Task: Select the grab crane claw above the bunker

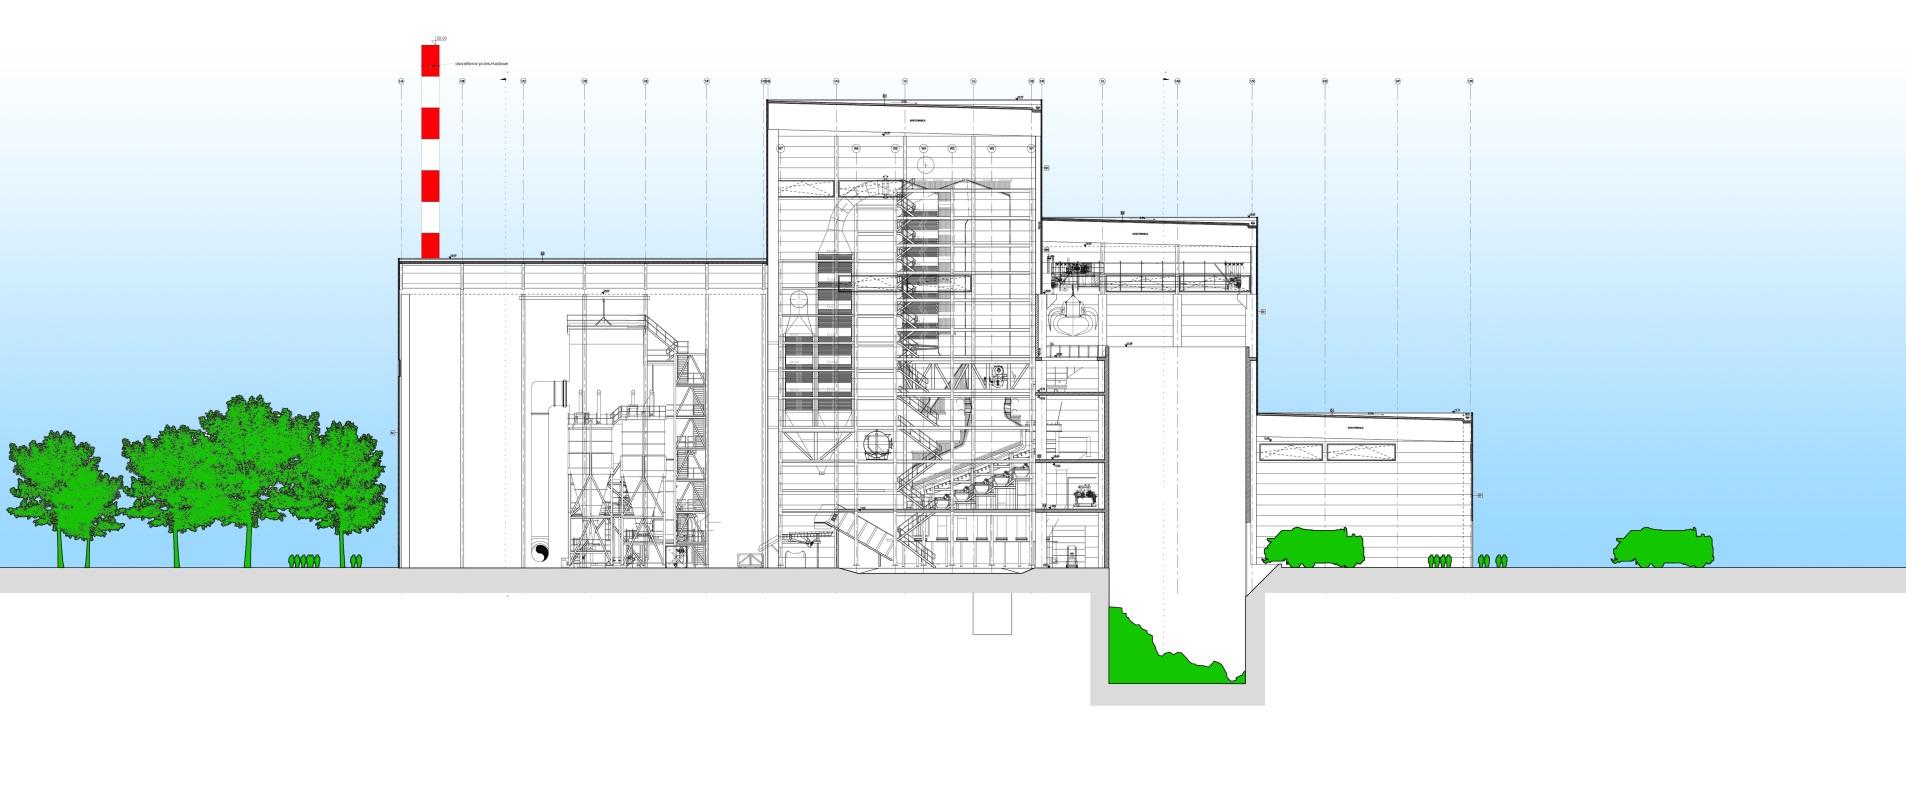Action: click(x=1073, y=318)
